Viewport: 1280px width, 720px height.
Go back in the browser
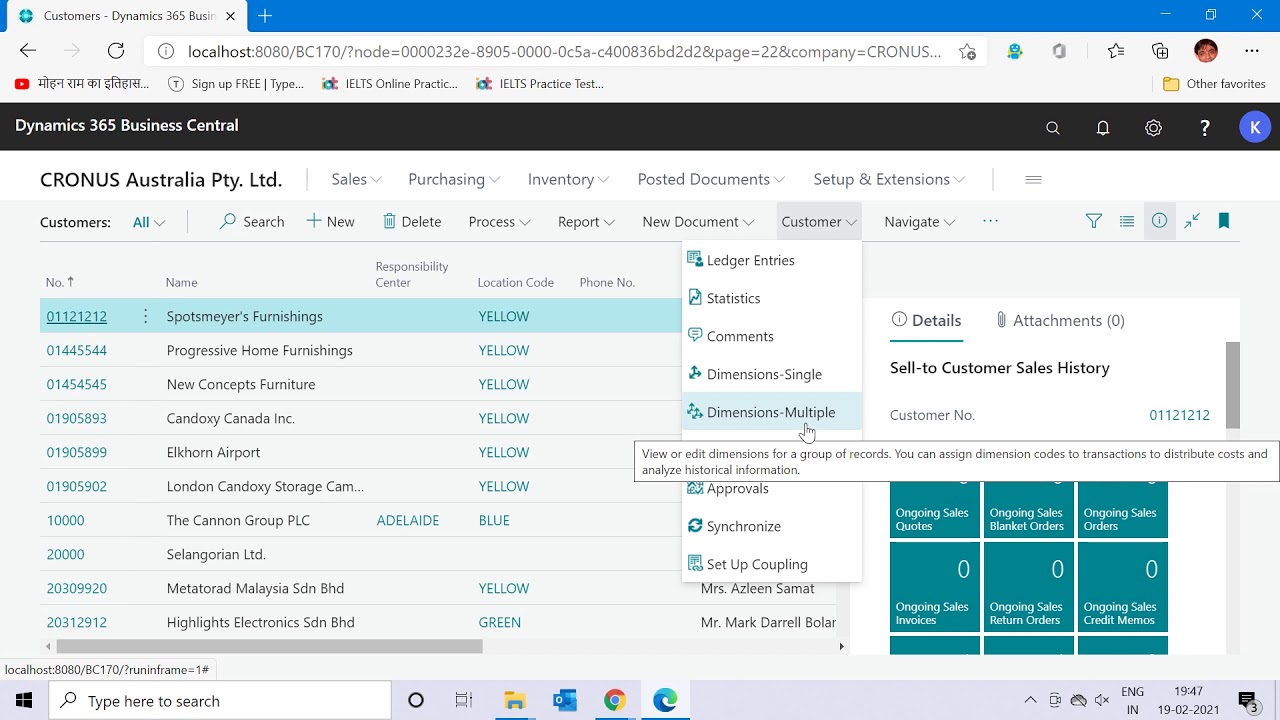tap(28, 51)
